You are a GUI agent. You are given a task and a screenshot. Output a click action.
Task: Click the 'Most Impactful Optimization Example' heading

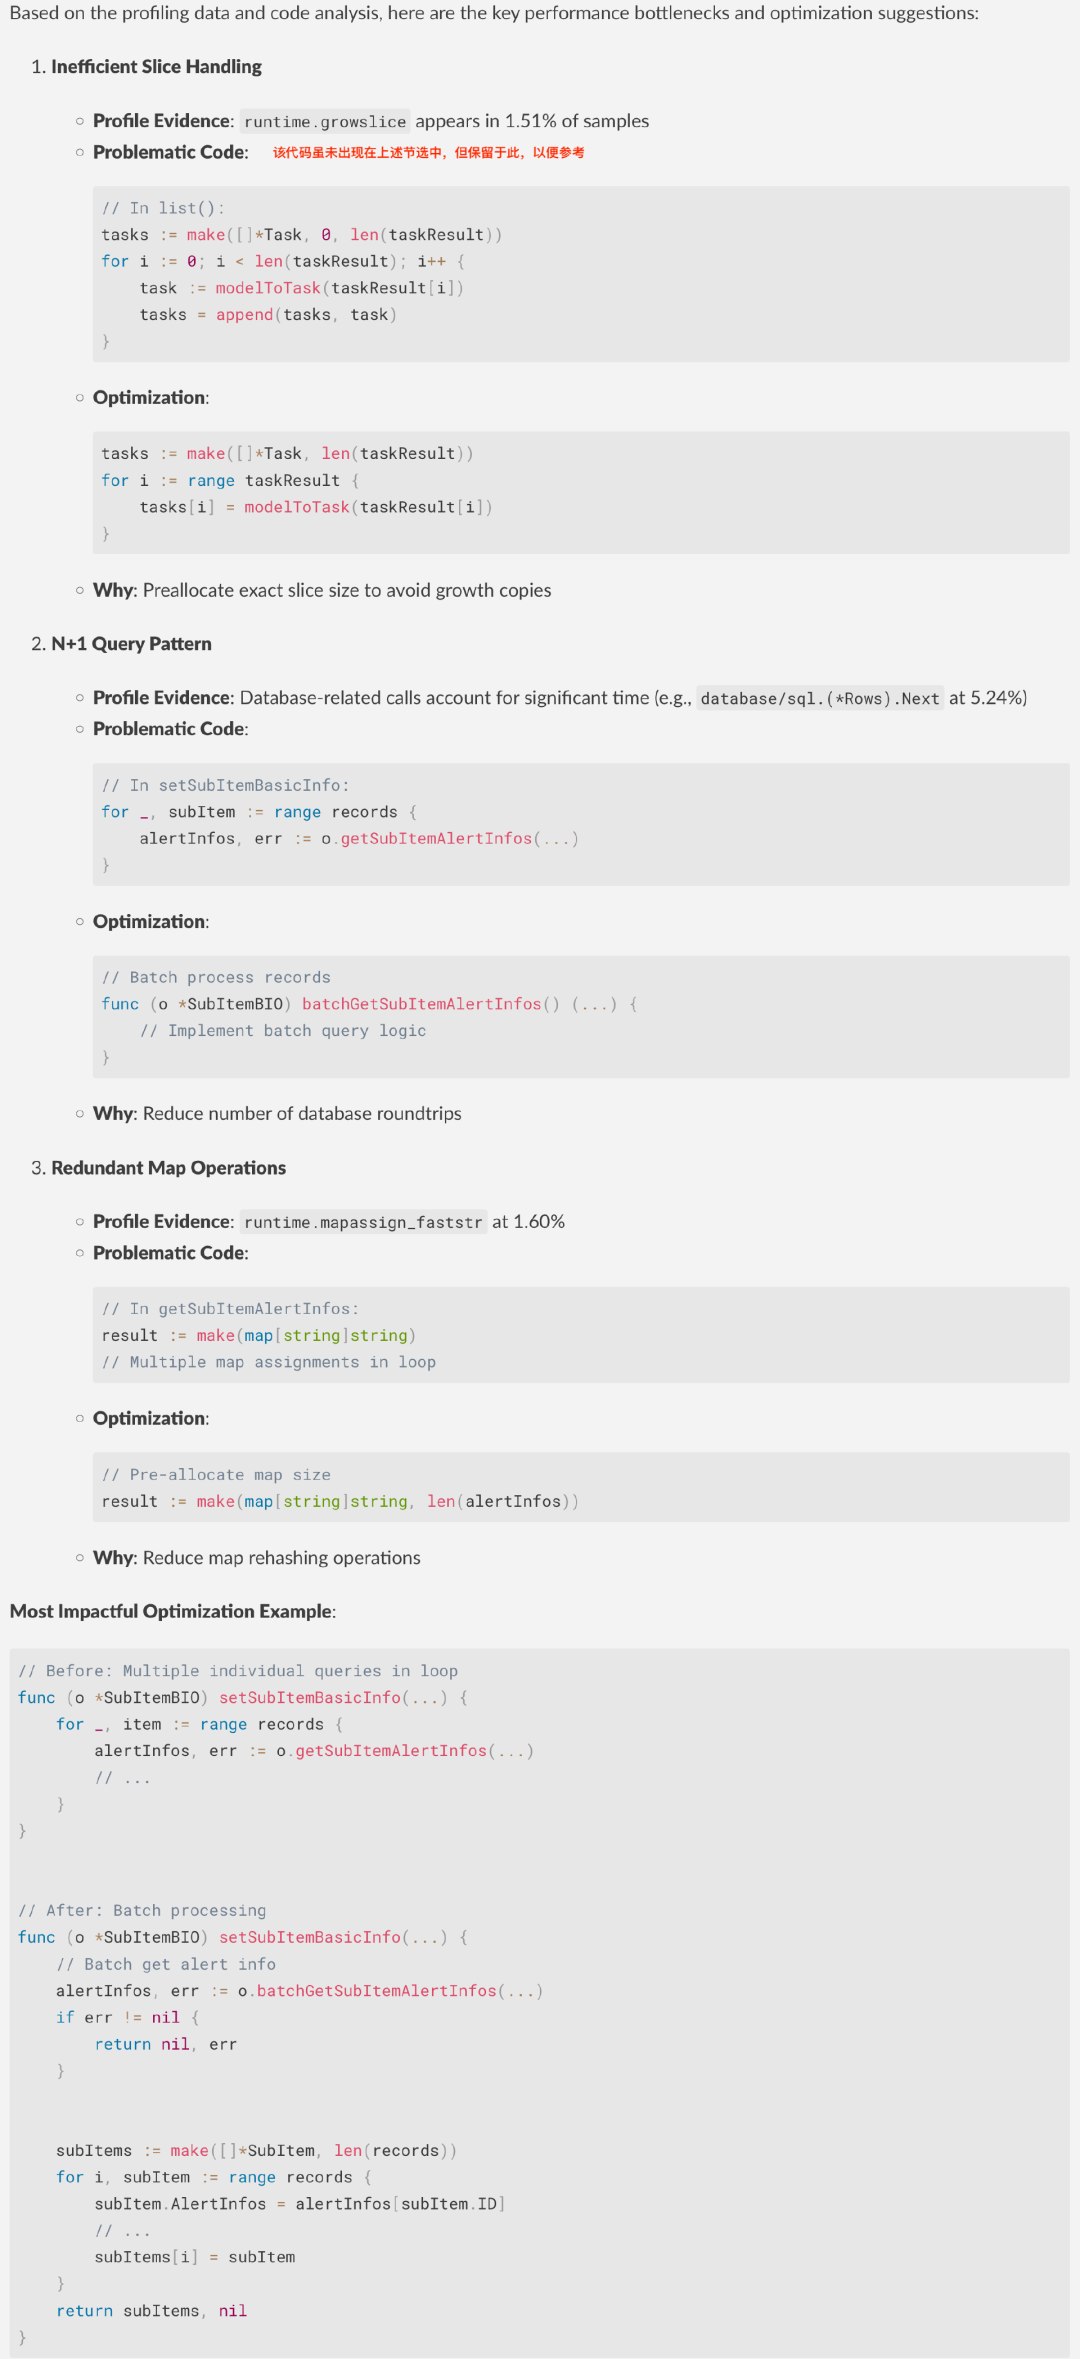173,1612
